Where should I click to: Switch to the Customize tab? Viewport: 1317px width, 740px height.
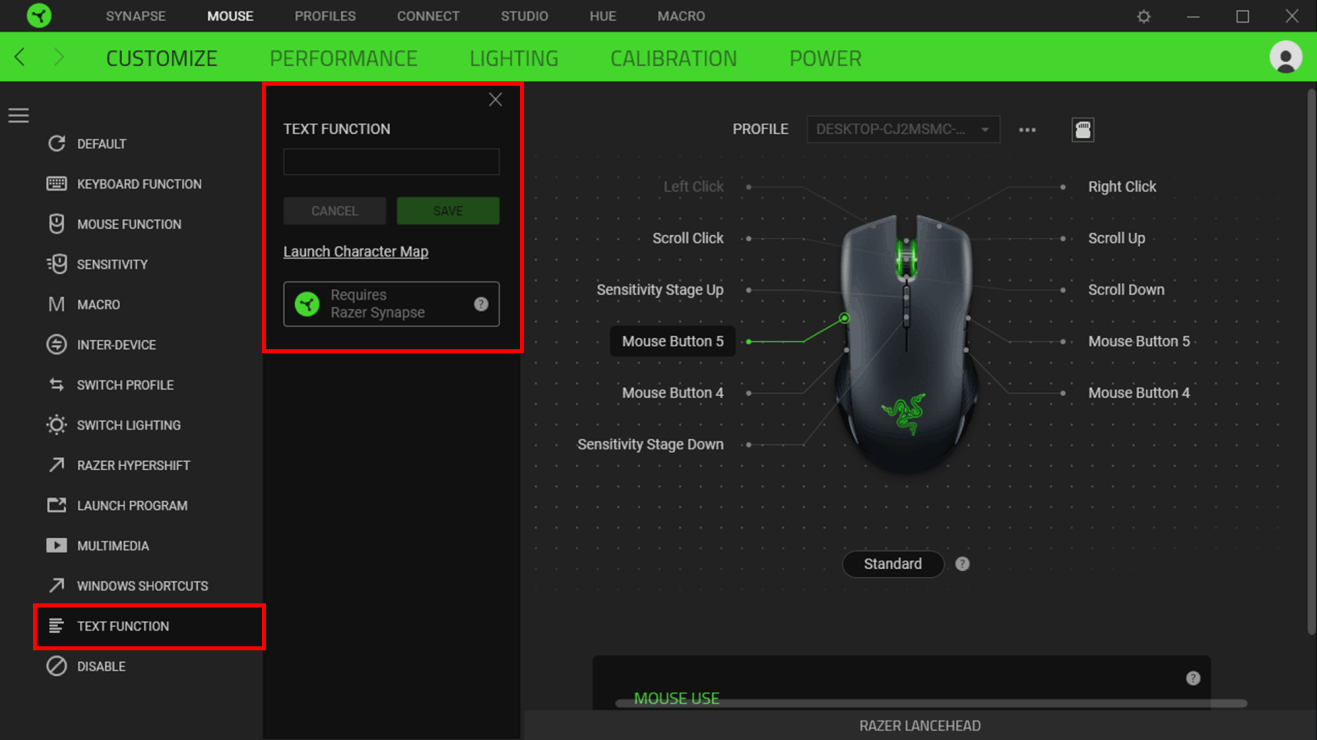162,58
